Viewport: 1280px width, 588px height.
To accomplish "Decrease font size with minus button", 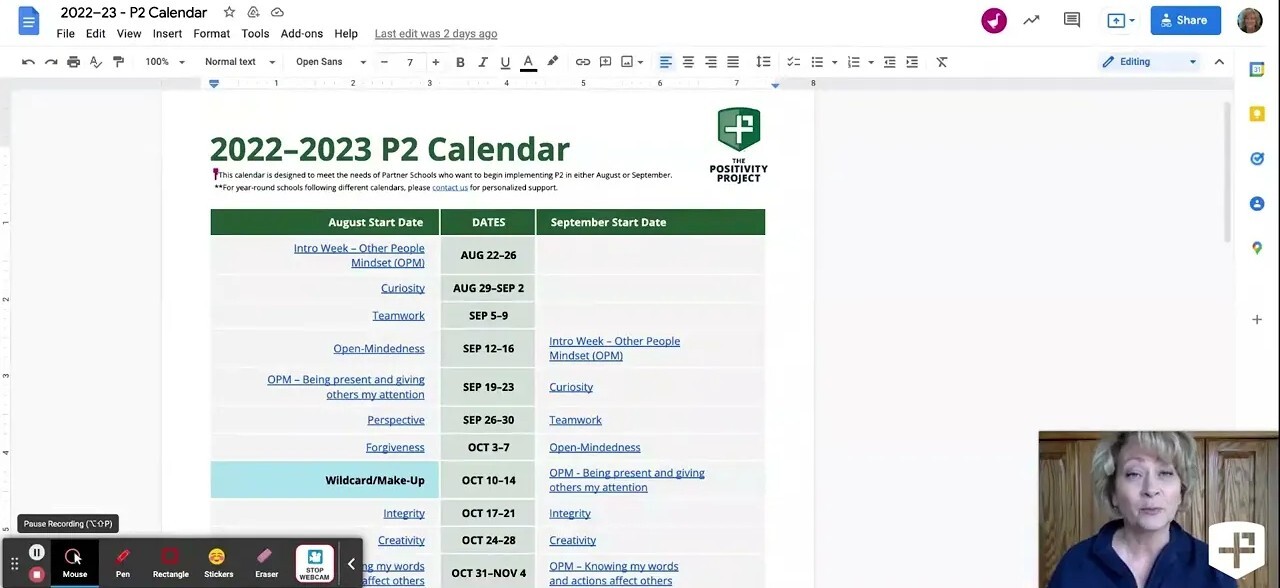I will pos(384,62).
